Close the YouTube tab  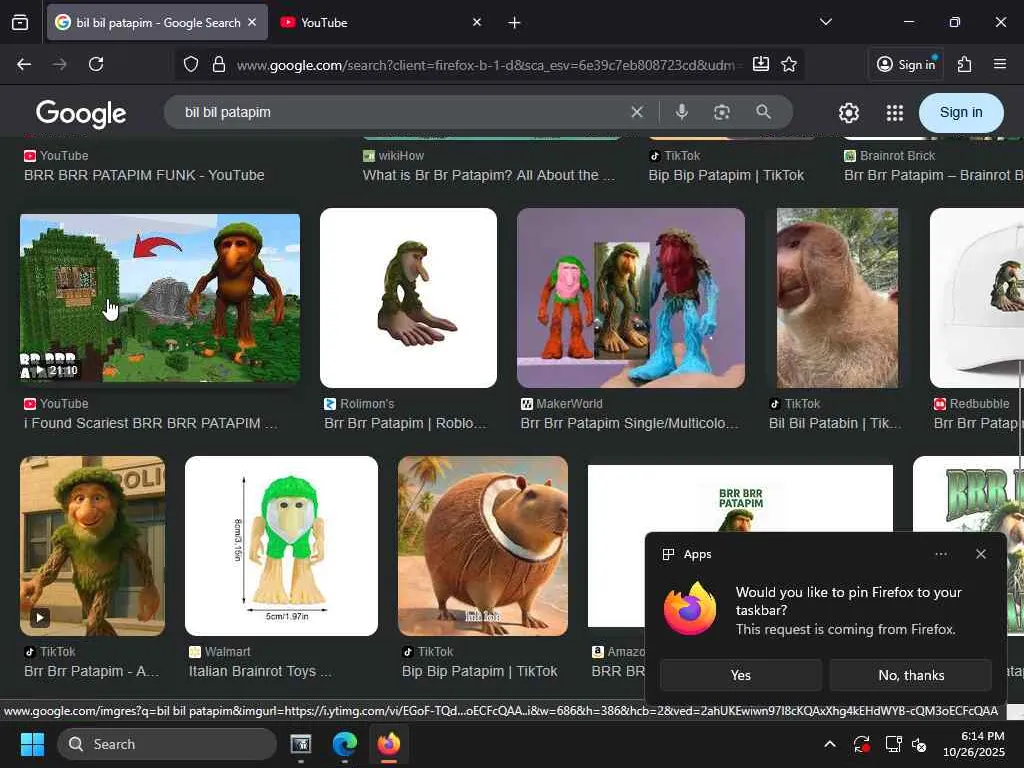coord(477,22)
